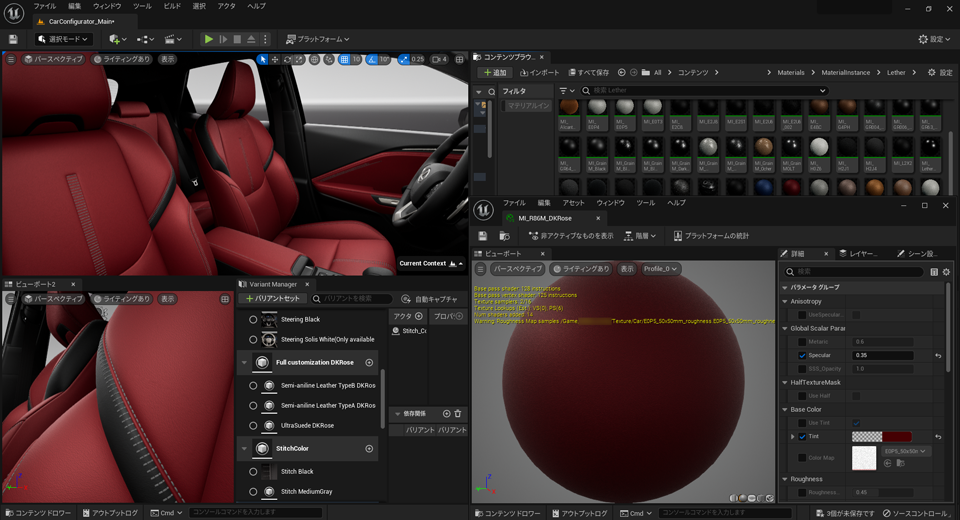Collapse the Full customization DKRose variant set
Viewport: 960px width, 520px height.
click(243, 362)
